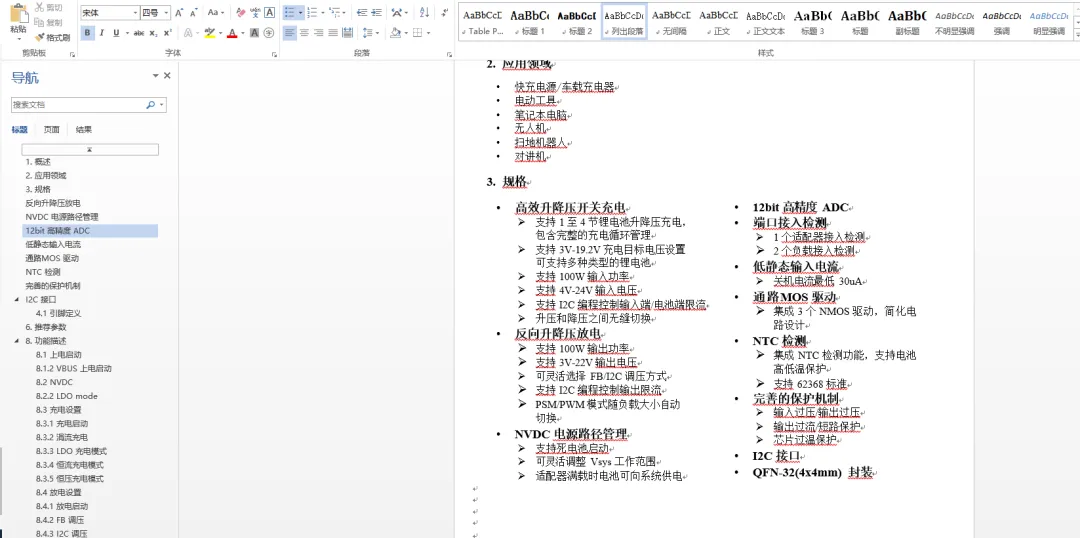
Task: Click the paragraph shading paint bucket
Action: click(x=395, y=32)
